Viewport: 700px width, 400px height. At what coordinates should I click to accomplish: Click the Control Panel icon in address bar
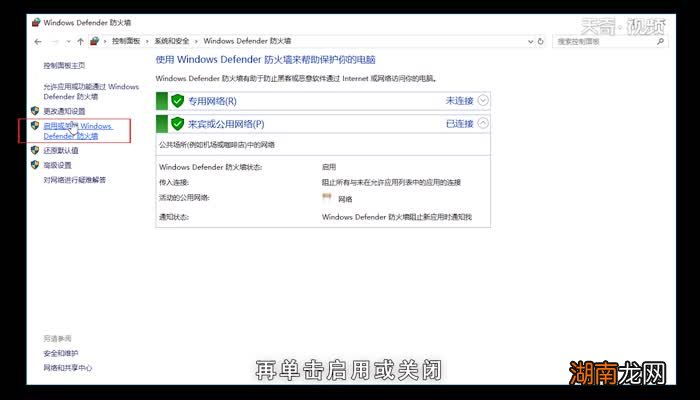point(94,41)
